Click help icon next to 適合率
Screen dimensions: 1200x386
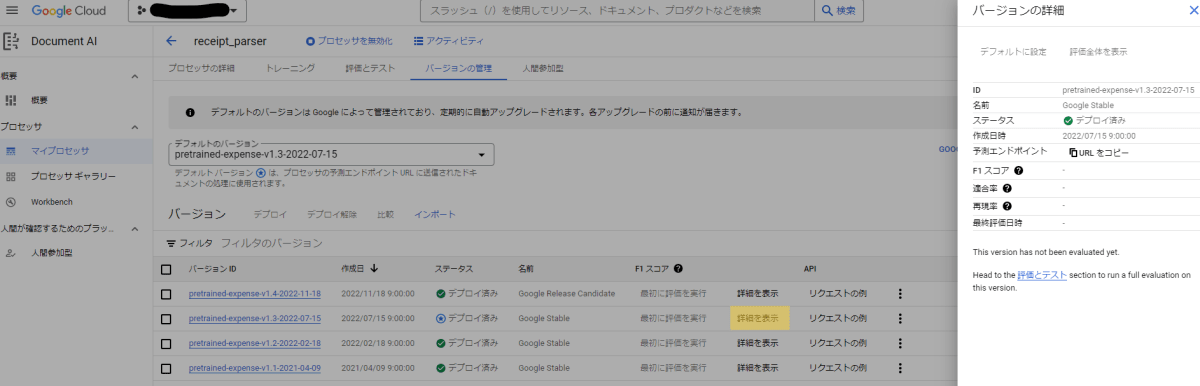click(x=1007, y=188)
